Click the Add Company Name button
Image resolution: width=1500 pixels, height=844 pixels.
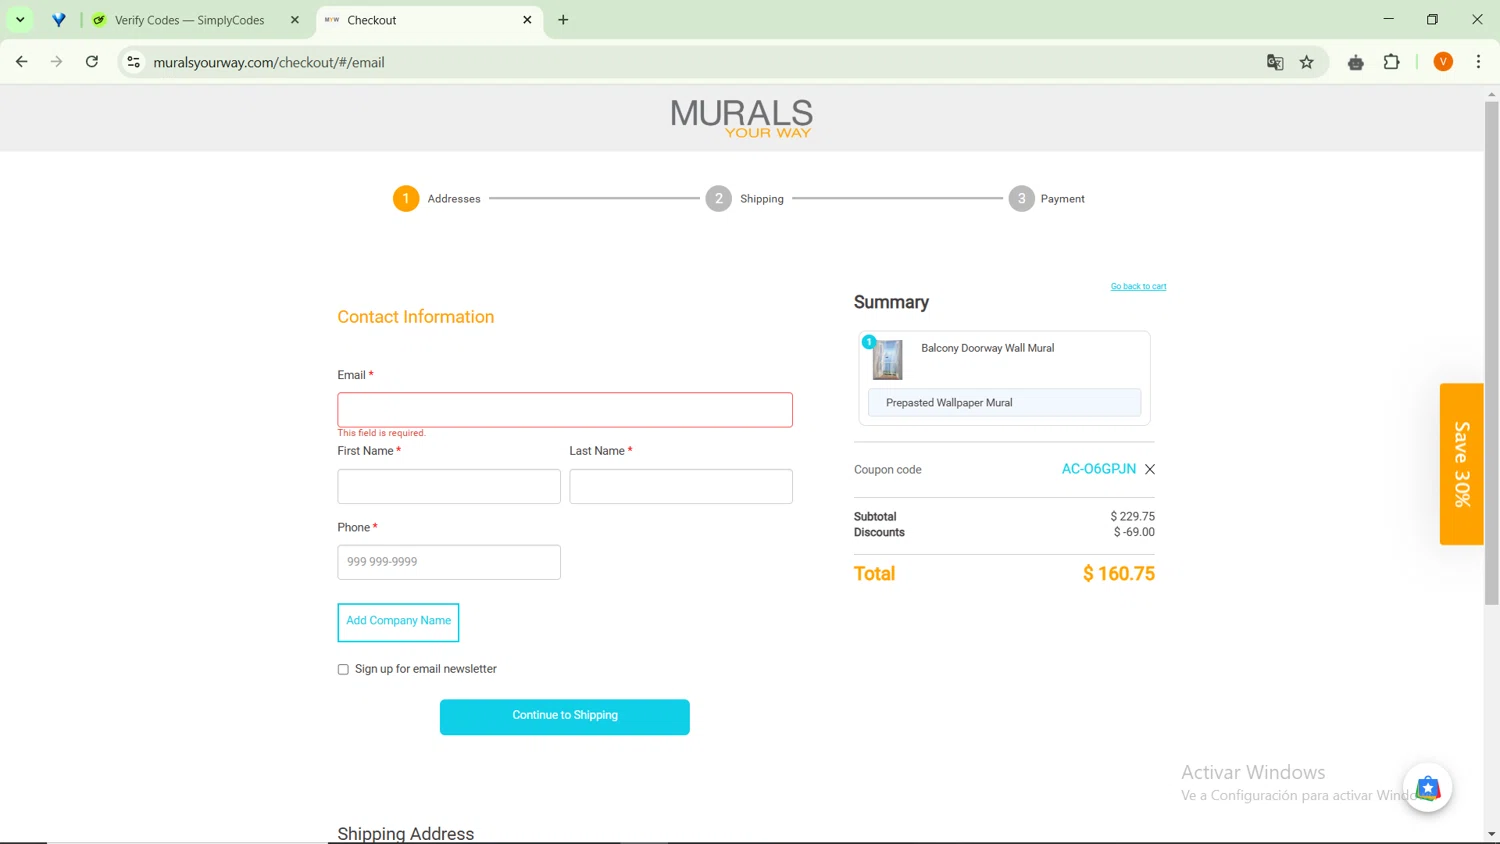(x=398, y=622)
